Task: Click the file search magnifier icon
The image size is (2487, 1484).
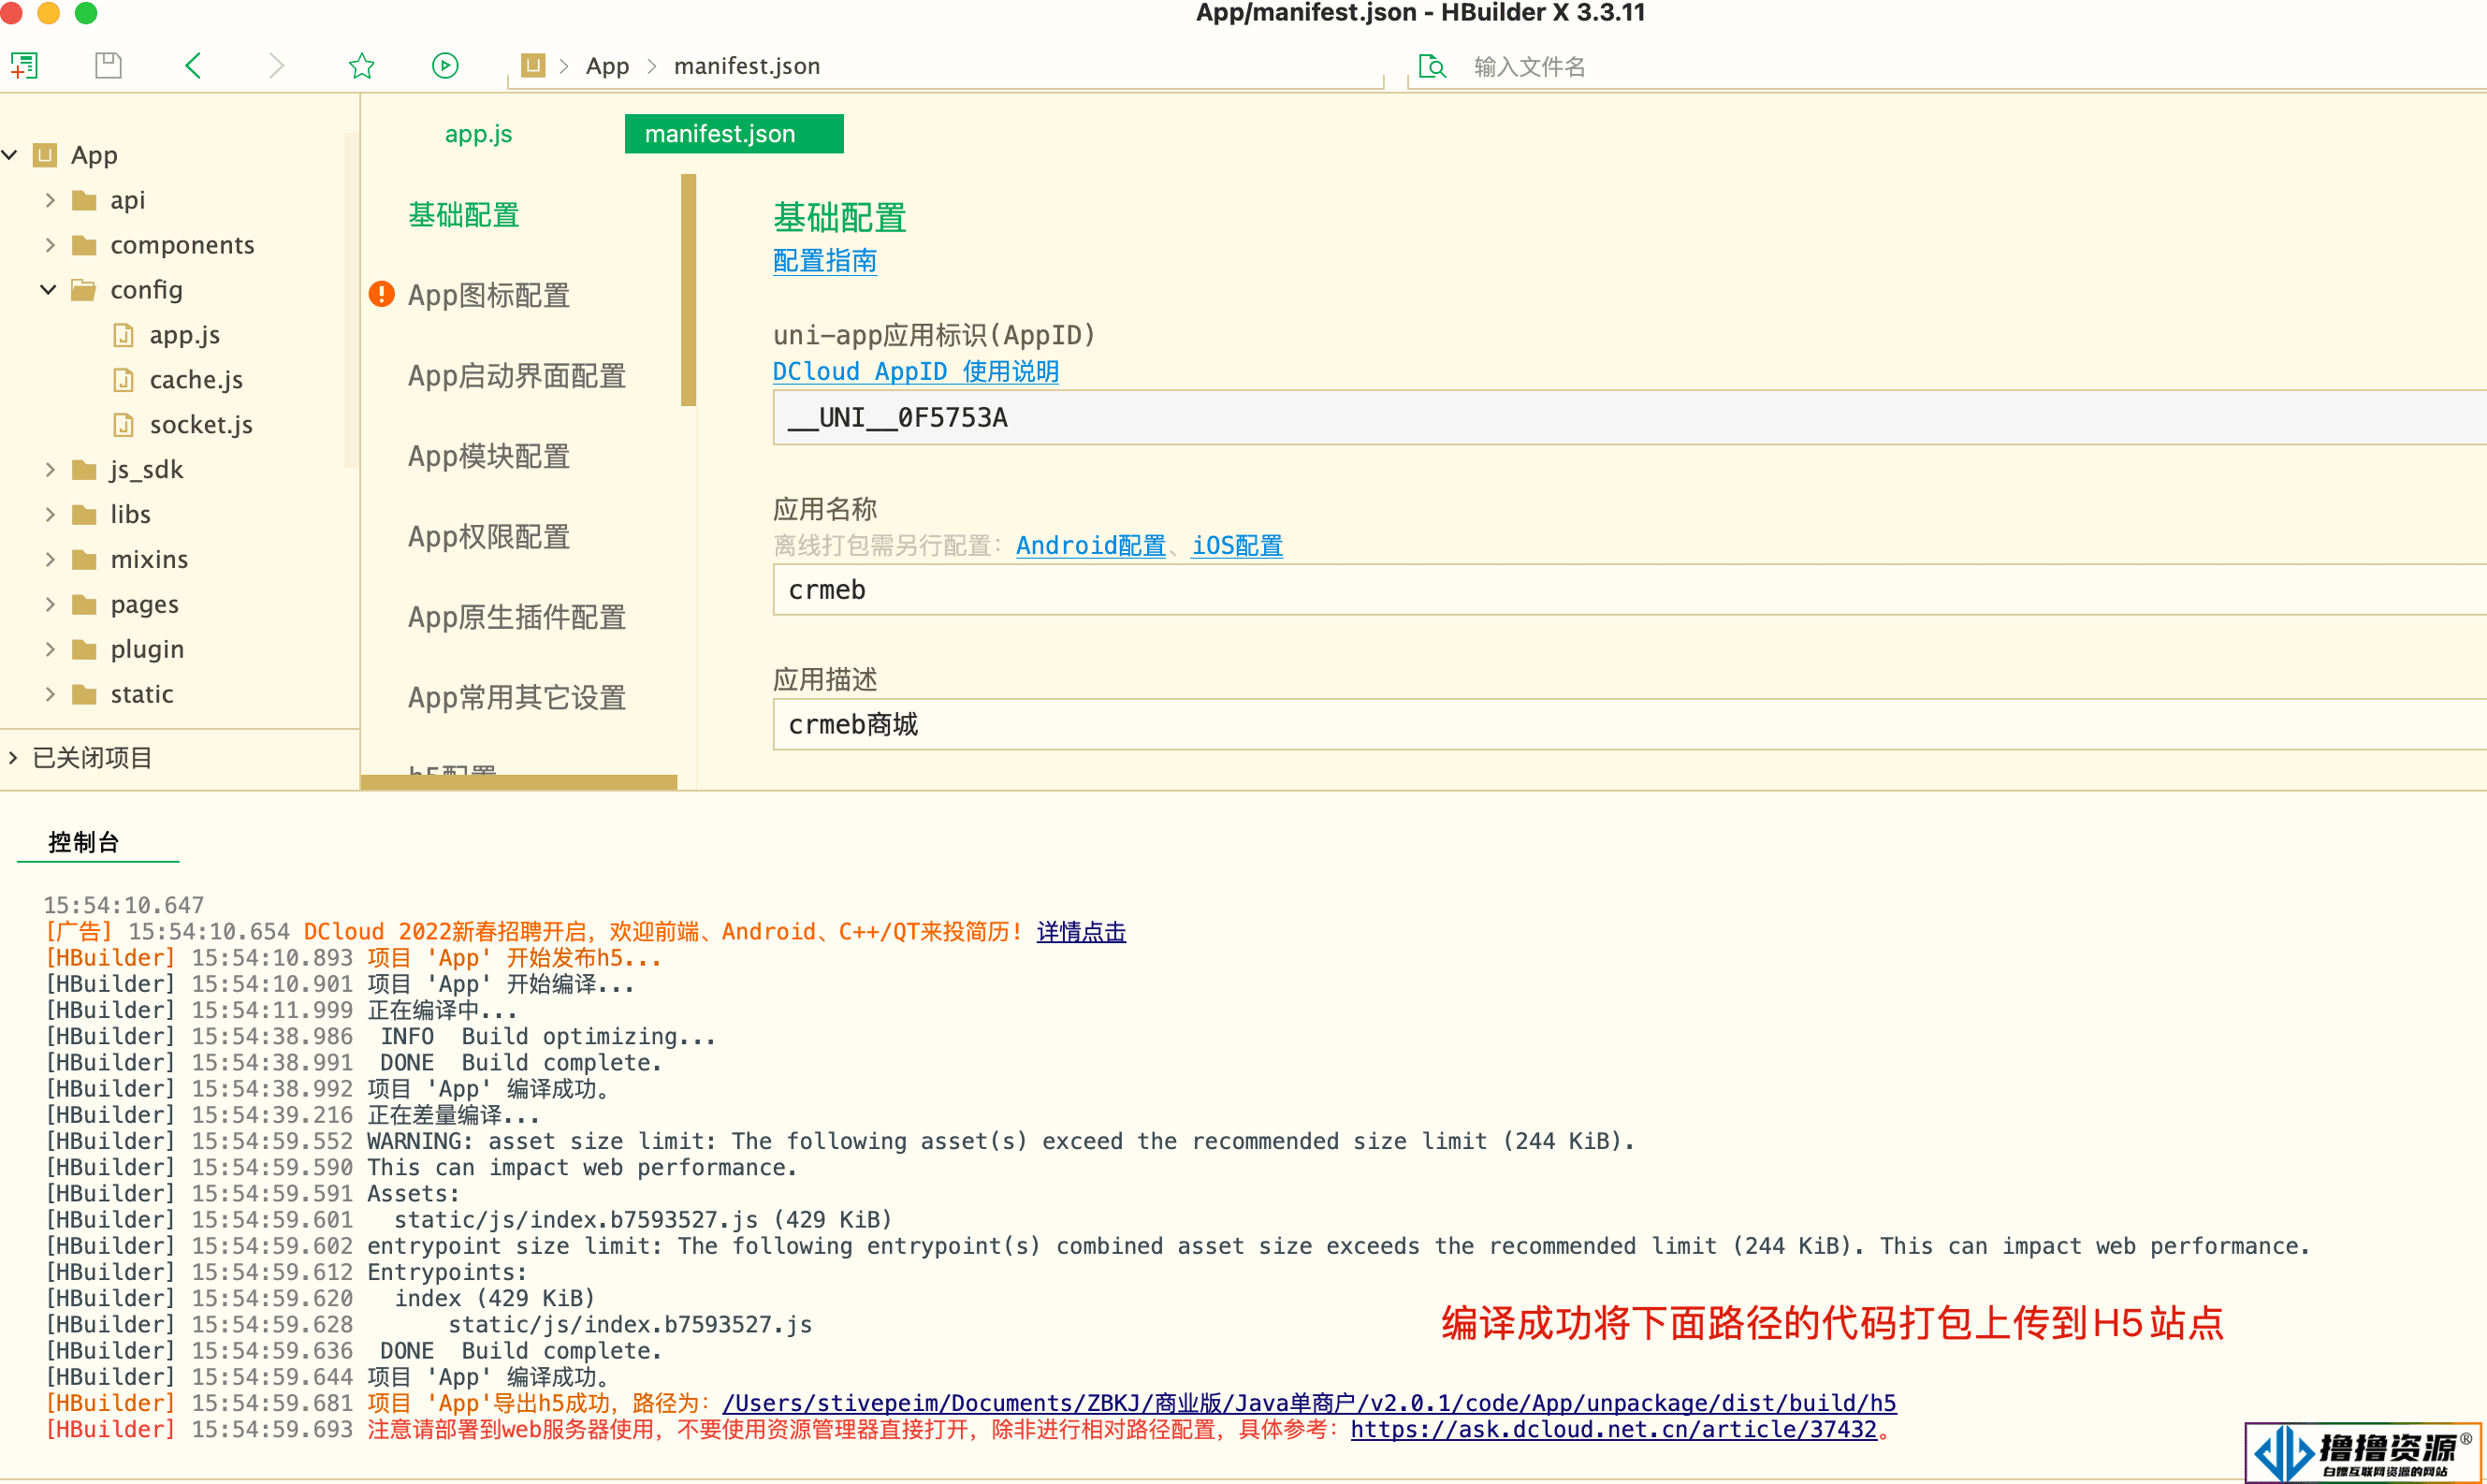Action: tap(1432, 66)
